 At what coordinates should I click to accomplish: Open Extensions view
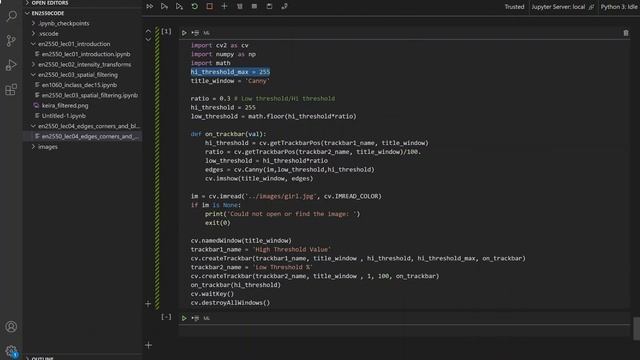tap(11, 89)
